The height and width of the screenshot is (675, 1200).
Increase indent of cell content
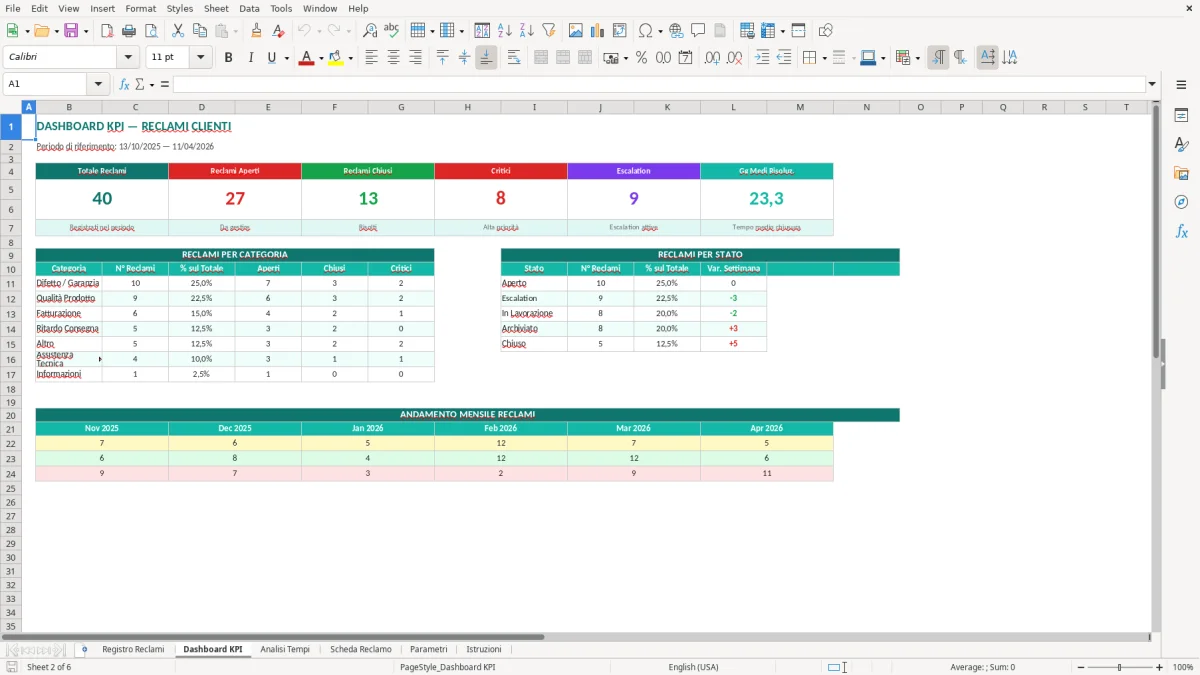762,58
